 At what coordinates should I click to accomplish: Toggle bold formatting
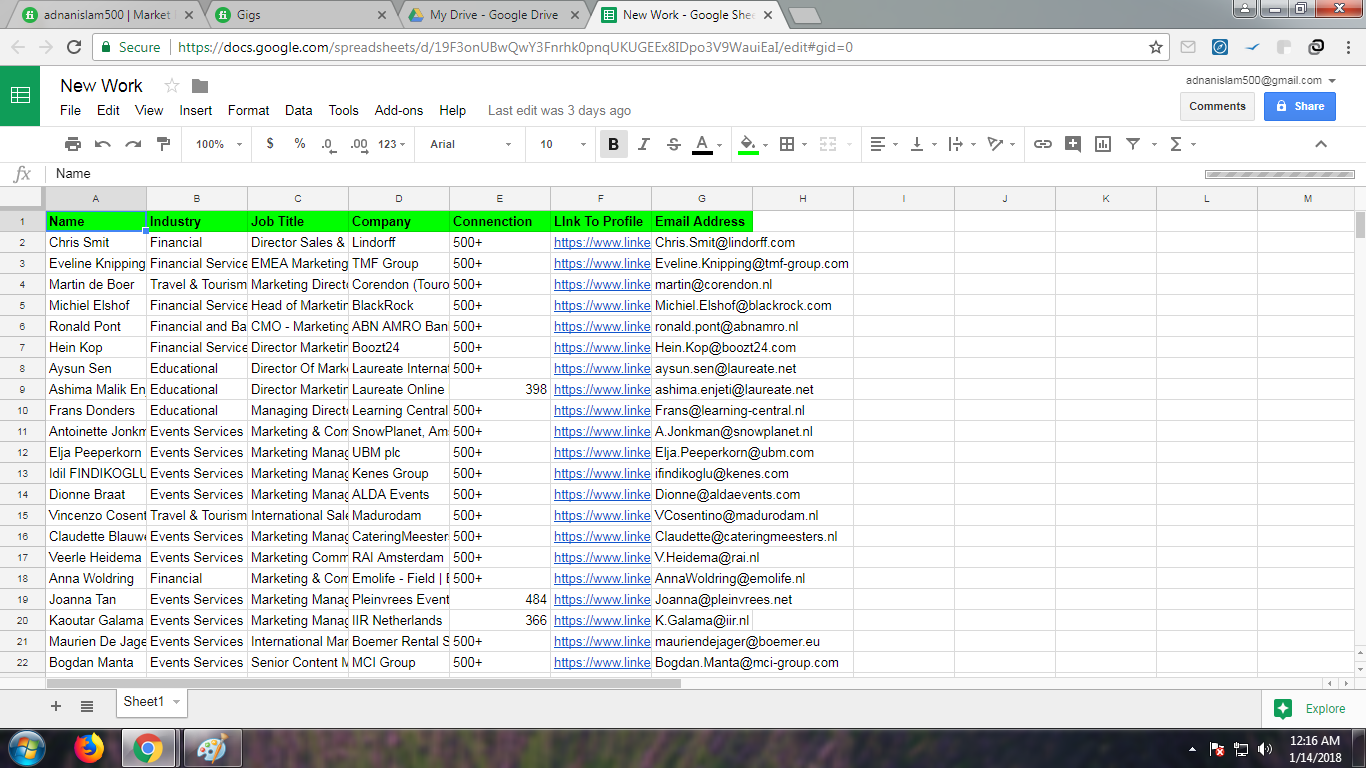[x=613, y=144]
